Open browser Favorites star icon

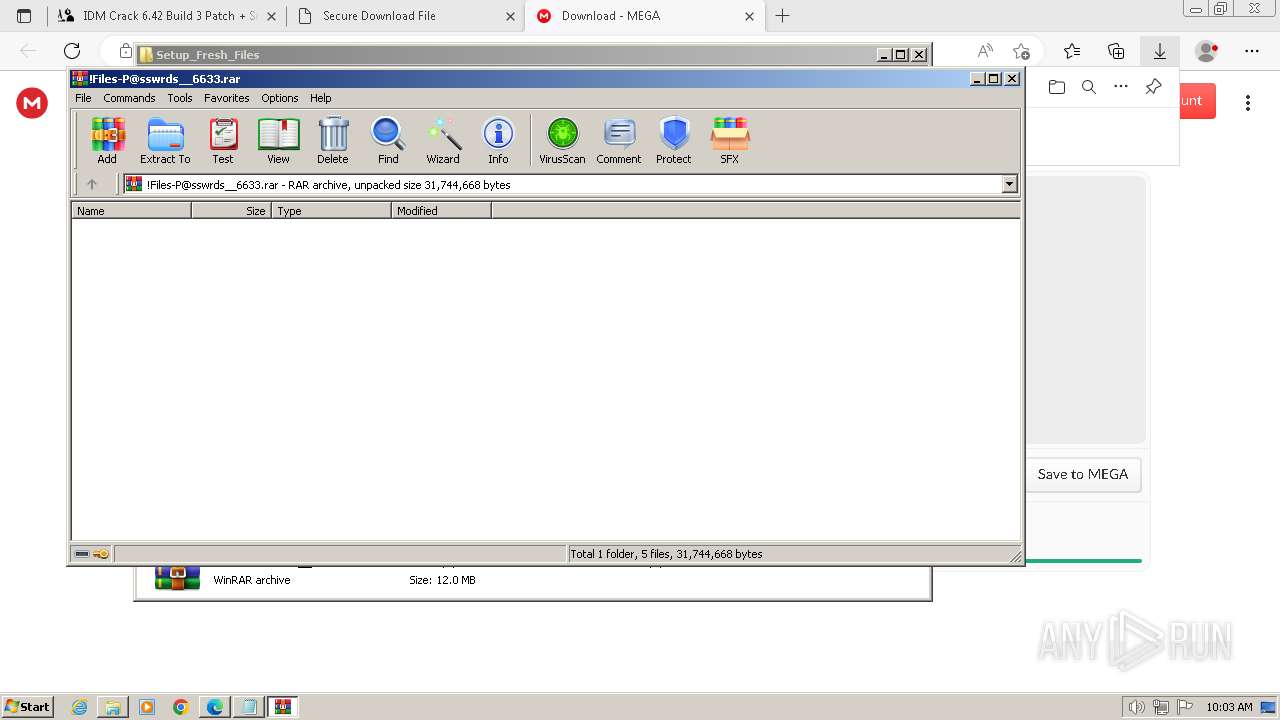tap(1072, 51)
